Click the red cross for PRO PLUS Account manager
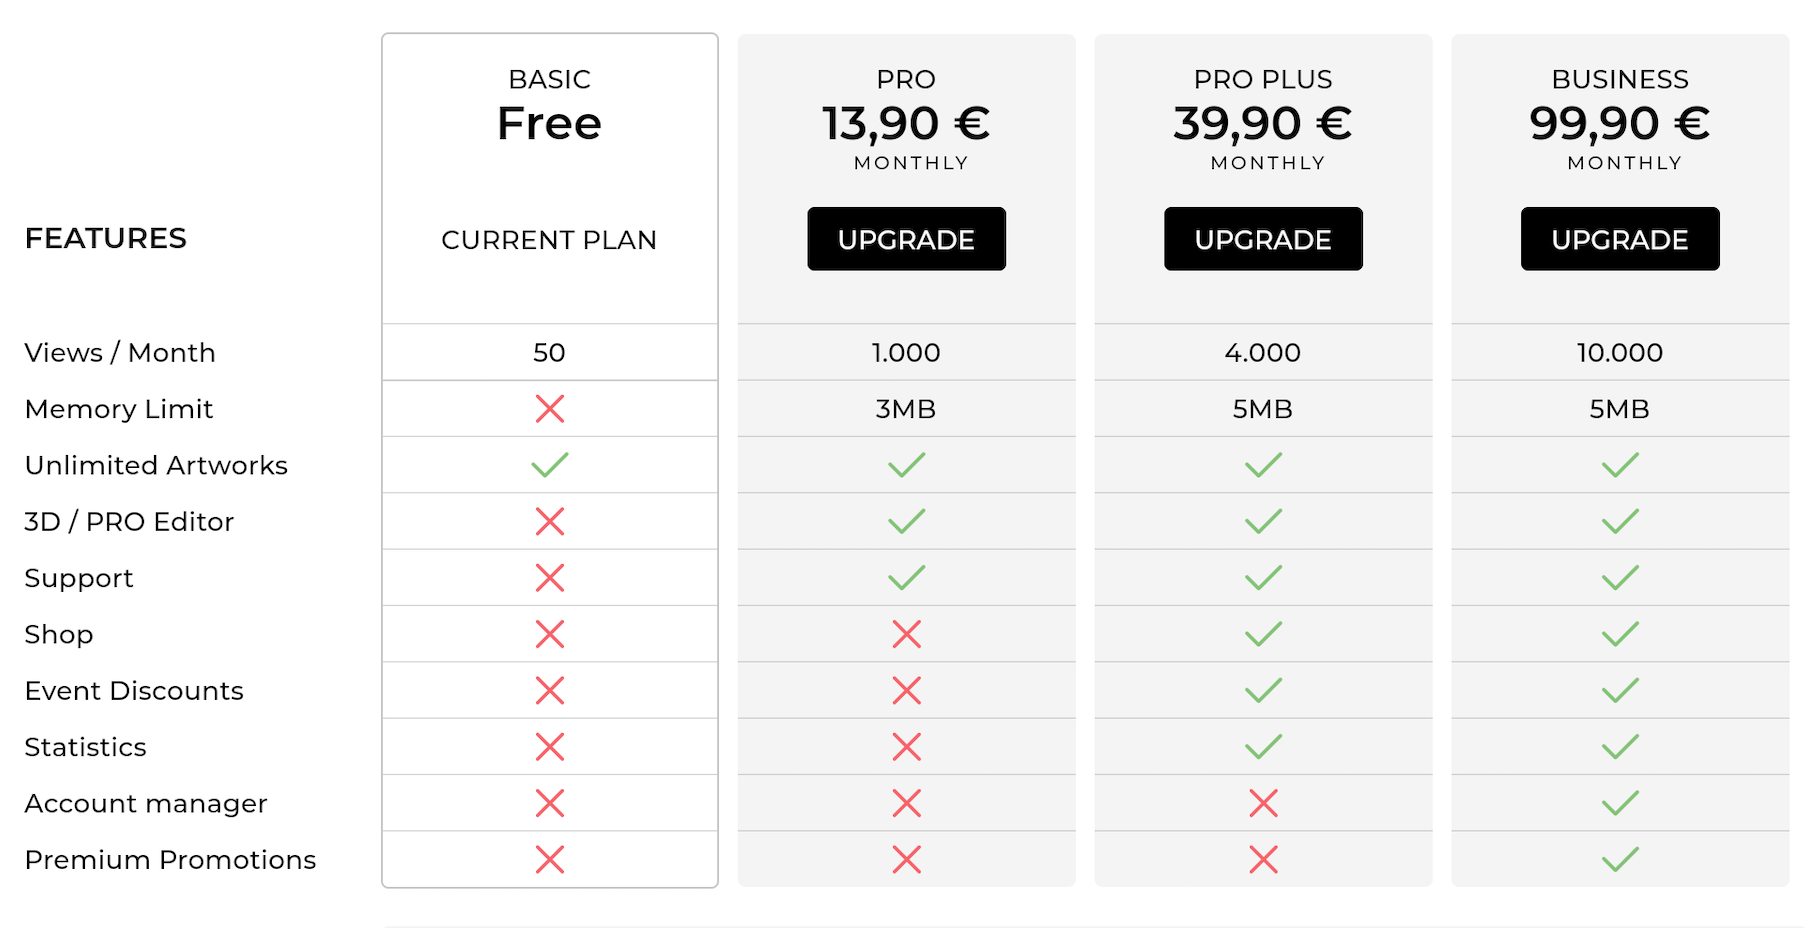This screenshot has height=928, width=1816. tap(1263, 803)
